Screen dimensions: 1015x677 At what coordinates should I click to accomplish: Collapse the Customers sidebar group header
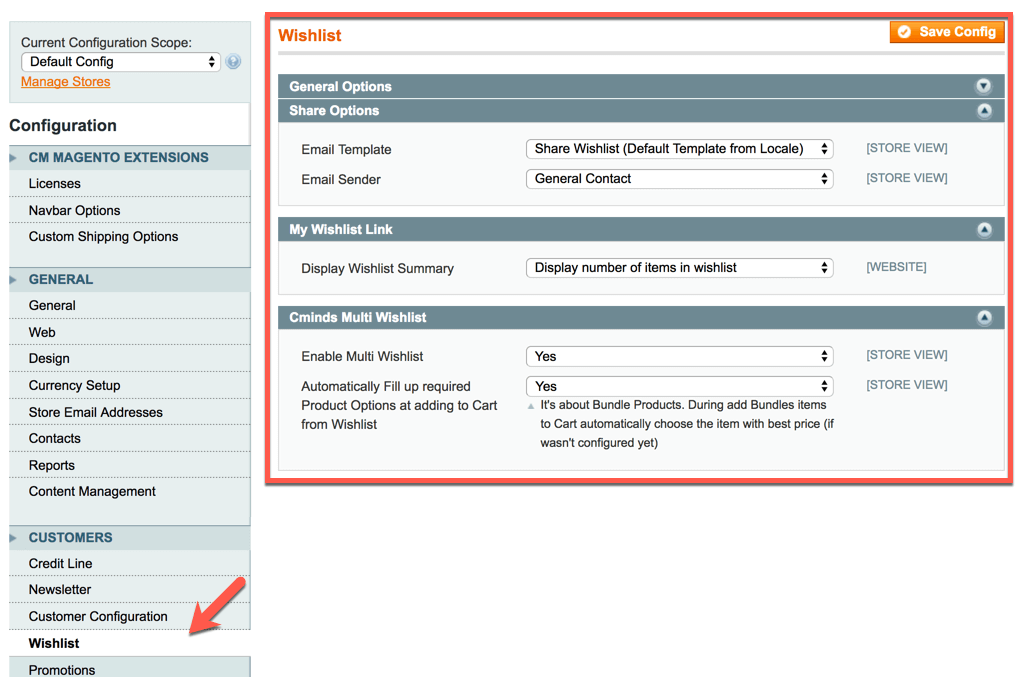70,538
